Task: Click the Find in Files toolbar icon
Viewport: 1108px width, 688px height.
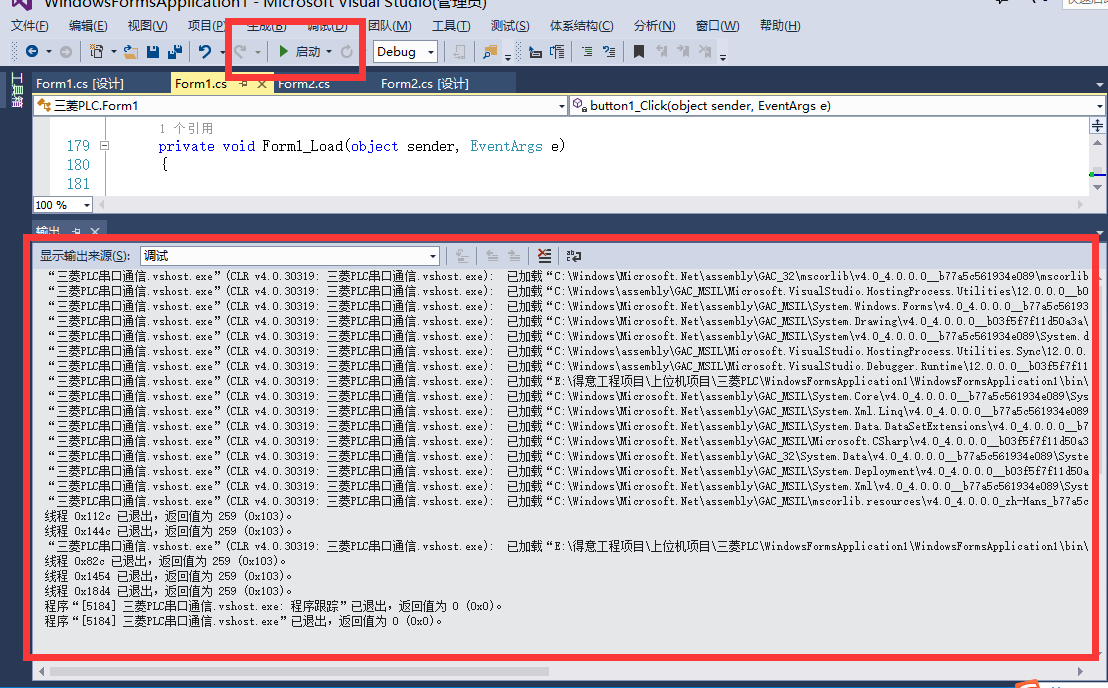Action: (x=489, y=52)
